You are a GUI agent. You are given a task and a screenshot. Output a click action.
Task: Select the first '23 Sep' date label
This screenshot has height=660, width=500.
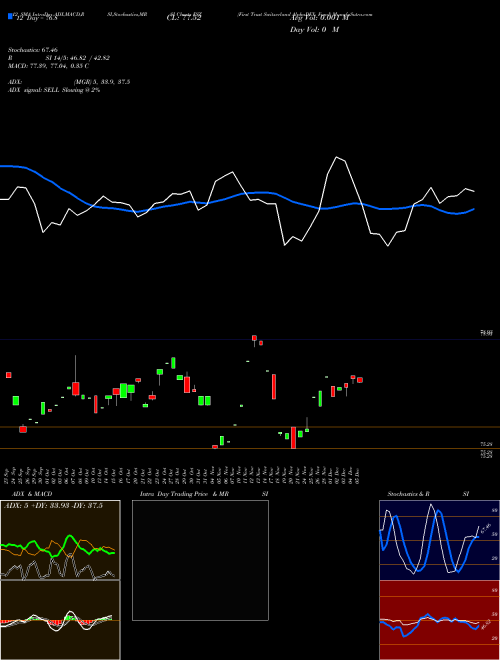7,475
